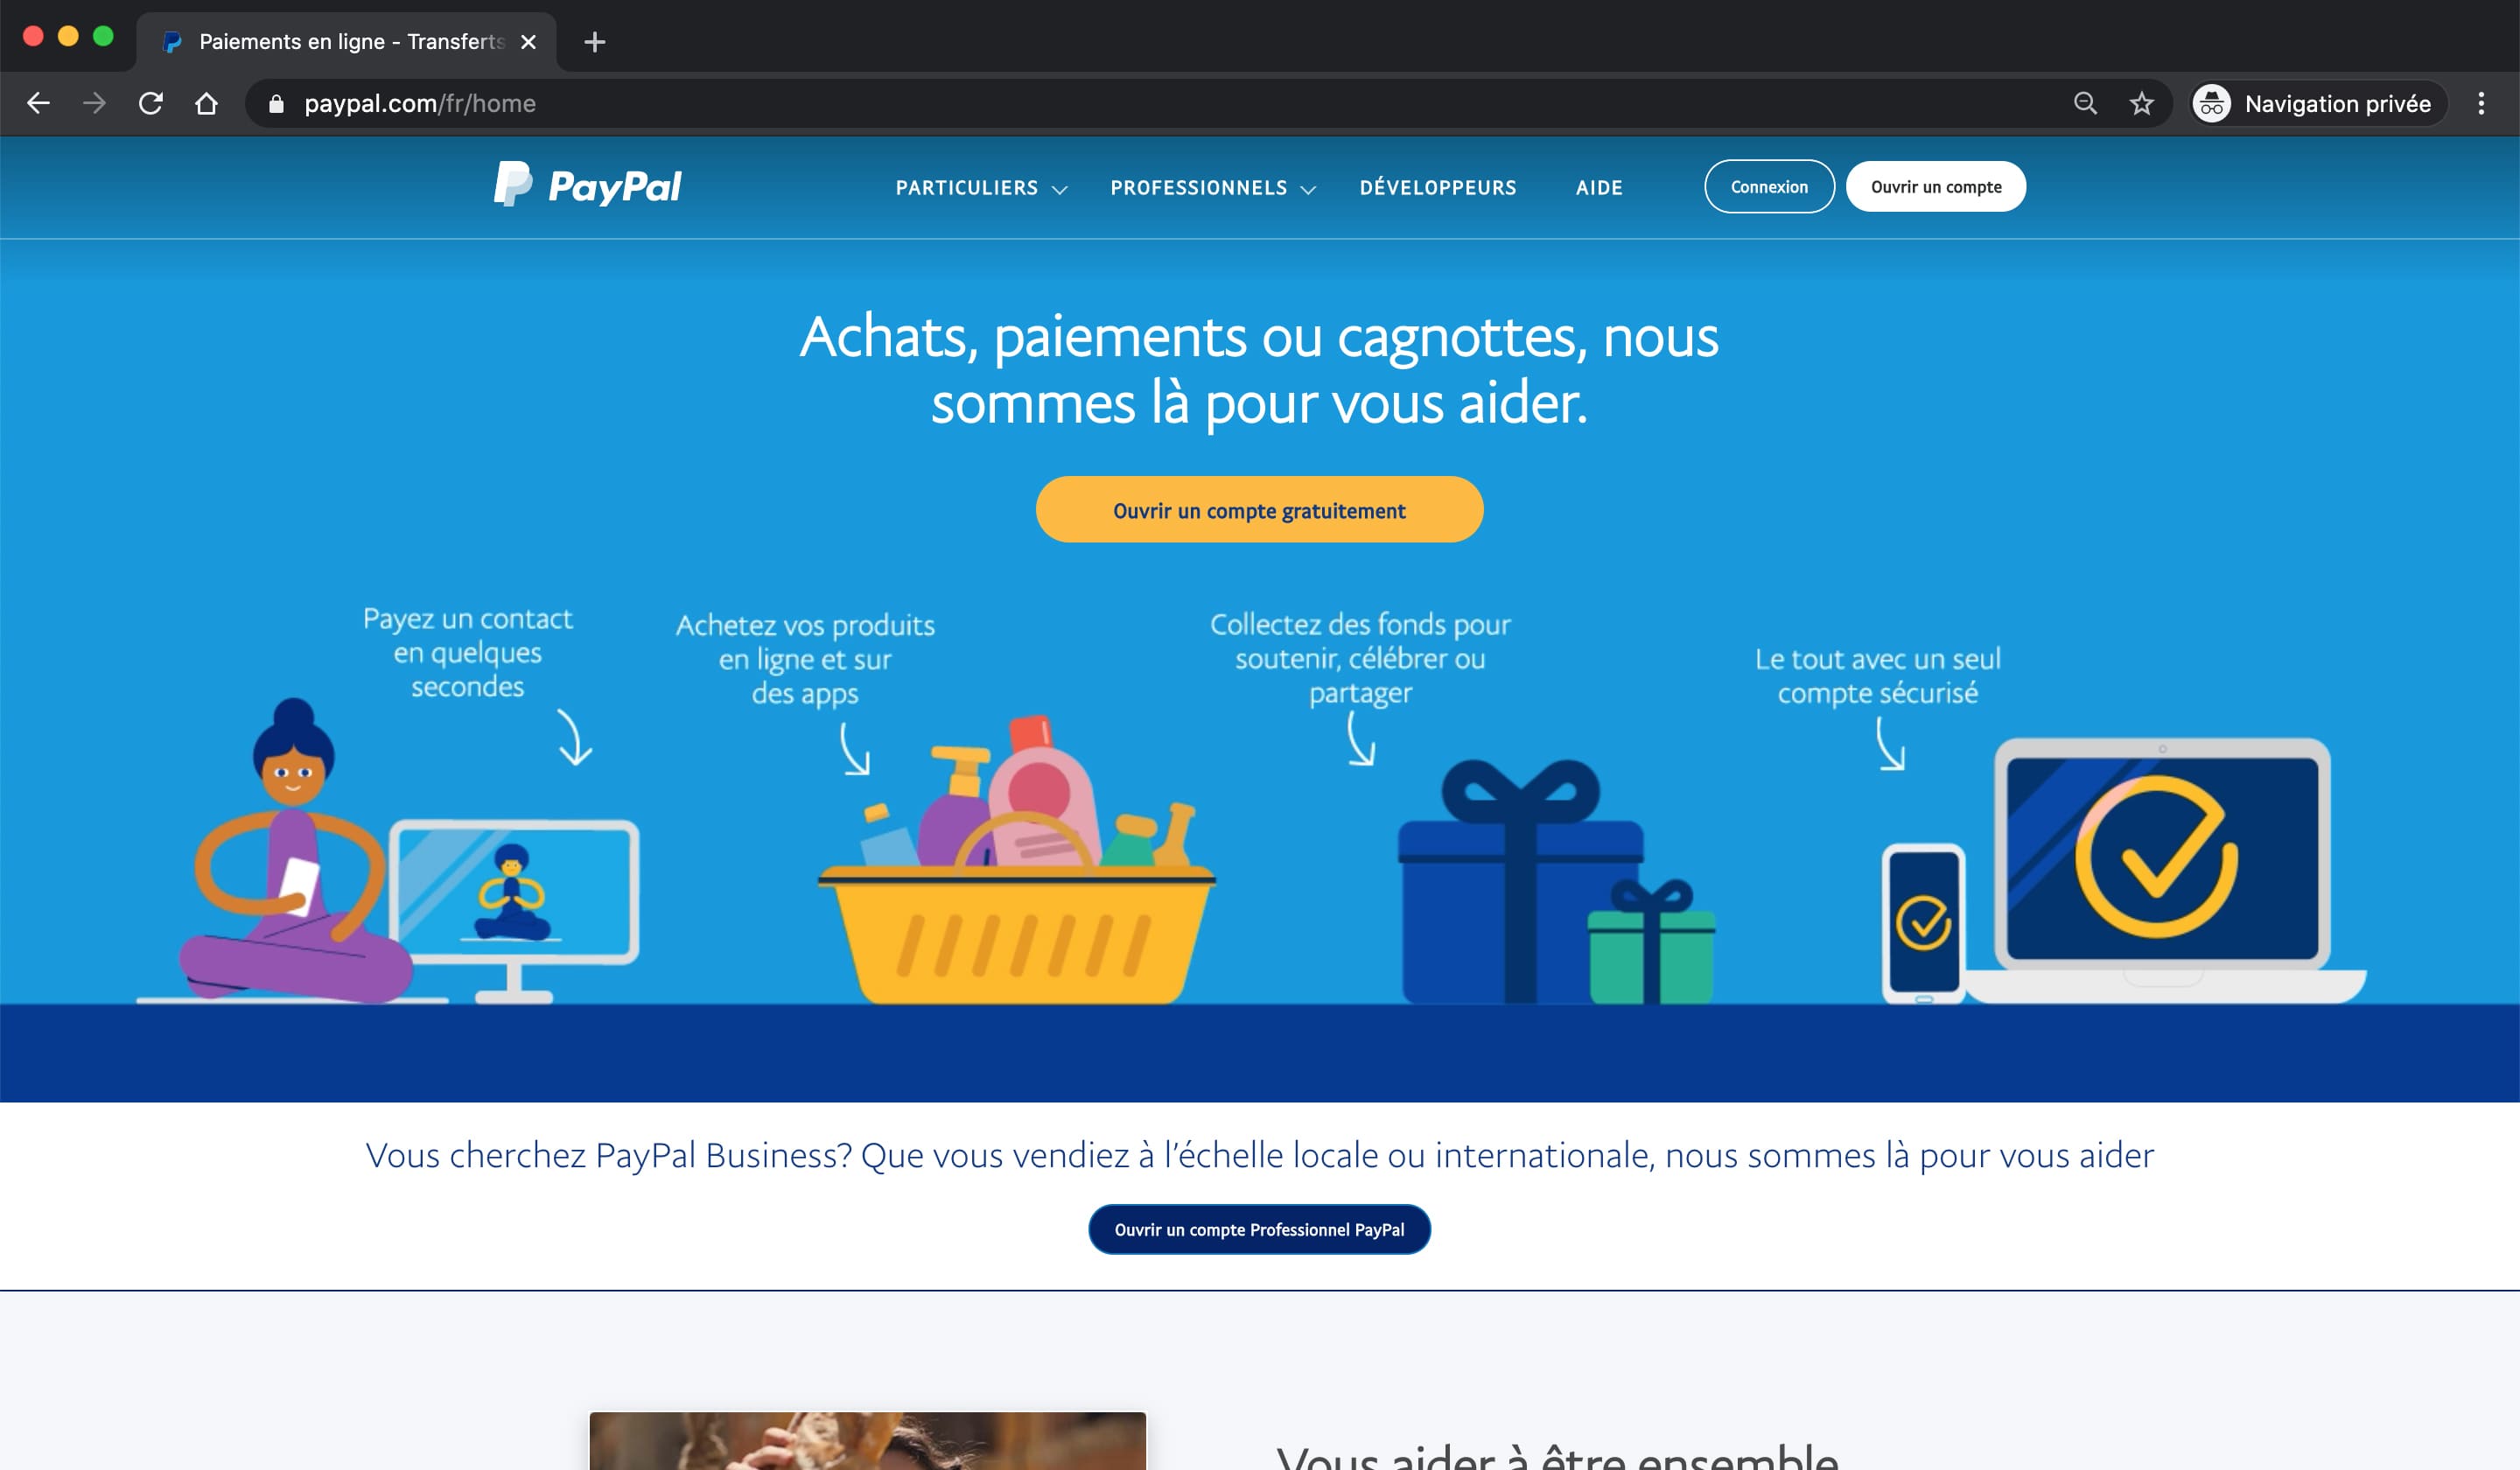
Task: Open new tab with plus icon
Action: click(x=595, y=42)
